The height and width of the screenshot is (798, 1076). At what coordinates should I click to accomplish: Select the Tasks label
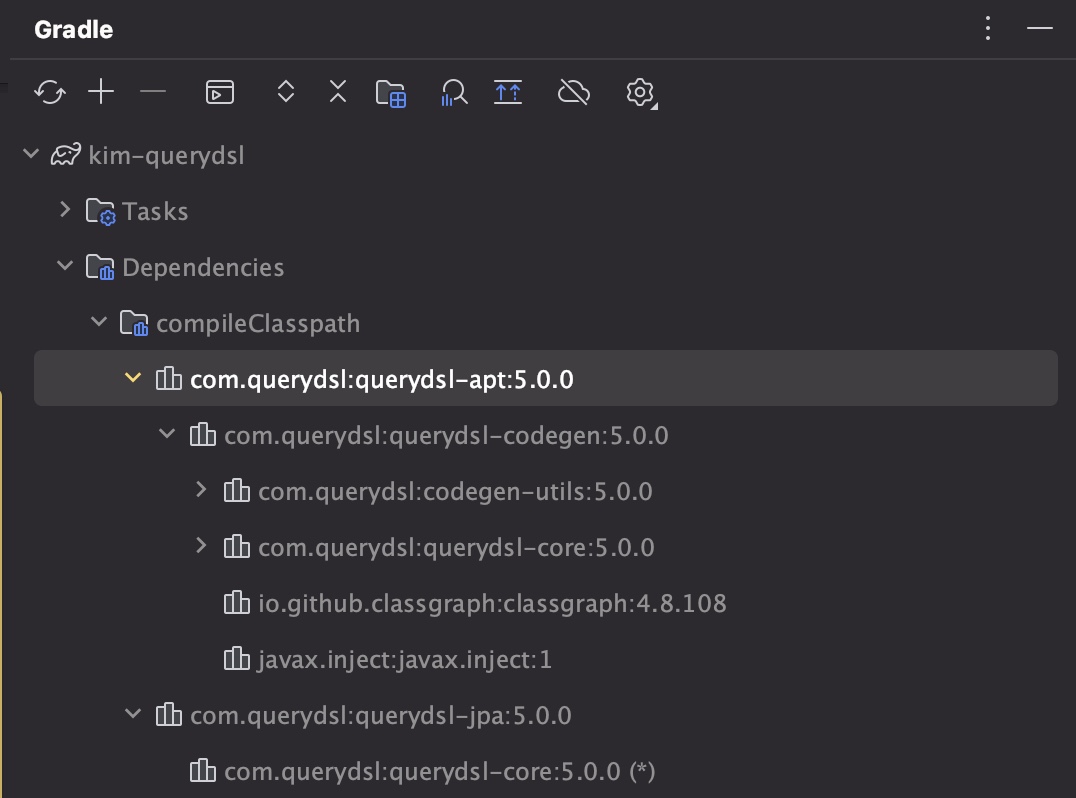[x=155, y=211]
